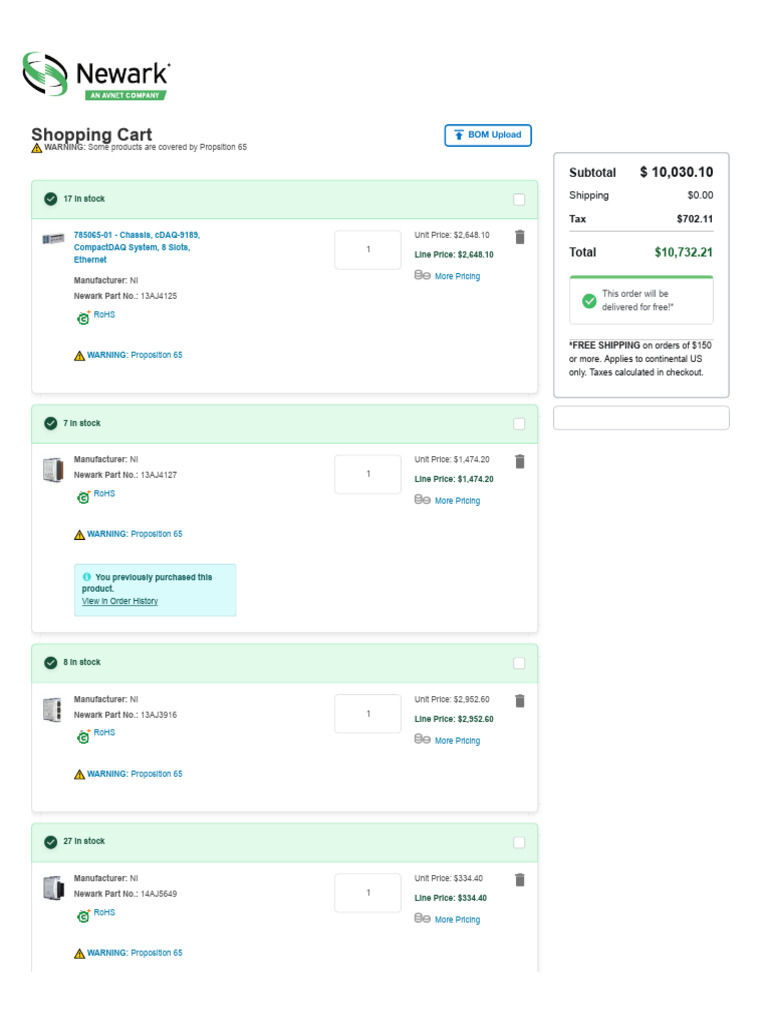
Task: Click the BOM Upload button
Action: (x=488, y=135)
